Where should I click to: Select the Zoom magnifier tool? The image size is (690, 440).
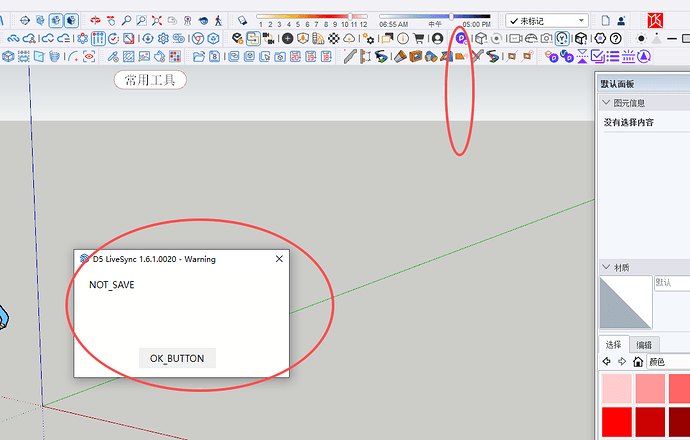126,21
